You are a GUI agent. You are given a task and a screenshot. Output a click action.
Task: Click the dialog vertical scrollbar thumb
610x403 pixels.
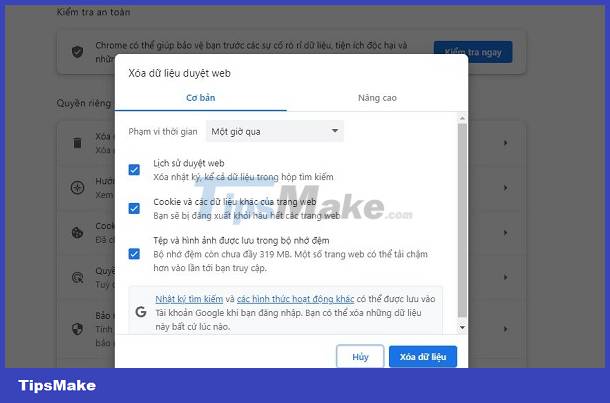point(462,221)
